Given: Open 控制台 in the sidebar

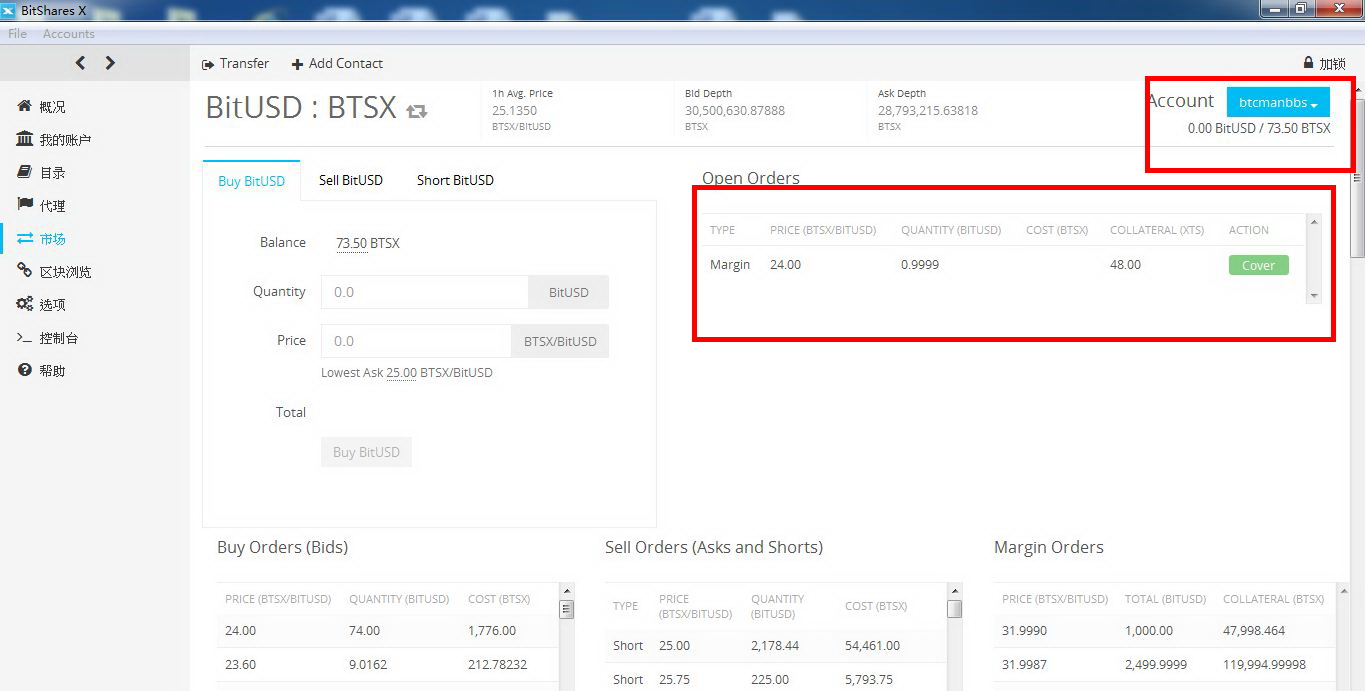Looking at the screenshot, I should pyautogui.click(x=59, y=338).
